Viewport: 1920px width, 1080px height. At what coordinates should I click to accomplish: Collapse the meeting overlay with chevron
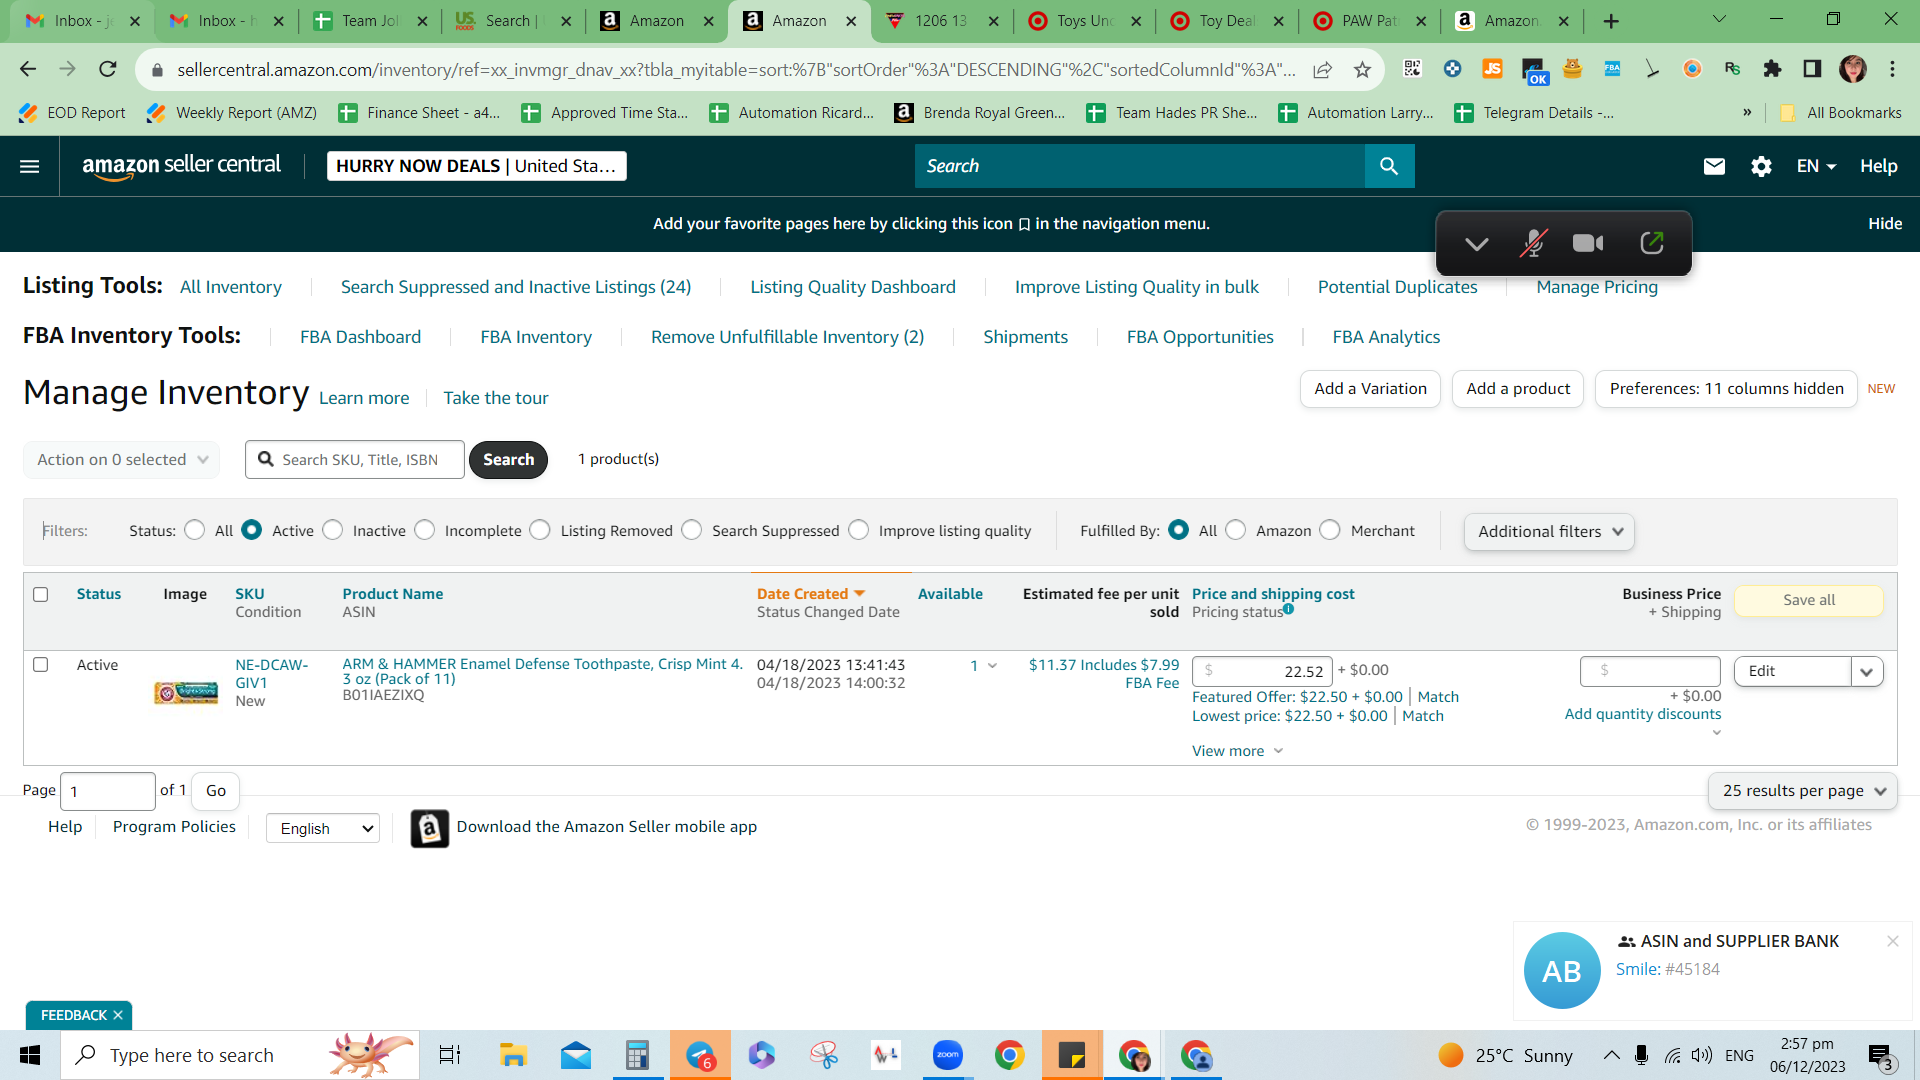click(x=1477, y=244)
